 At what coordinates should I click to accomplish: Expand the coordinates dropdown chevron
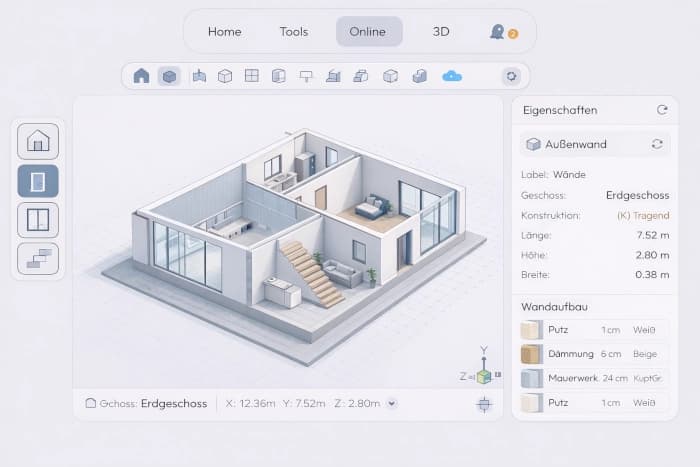pos(391,403)
